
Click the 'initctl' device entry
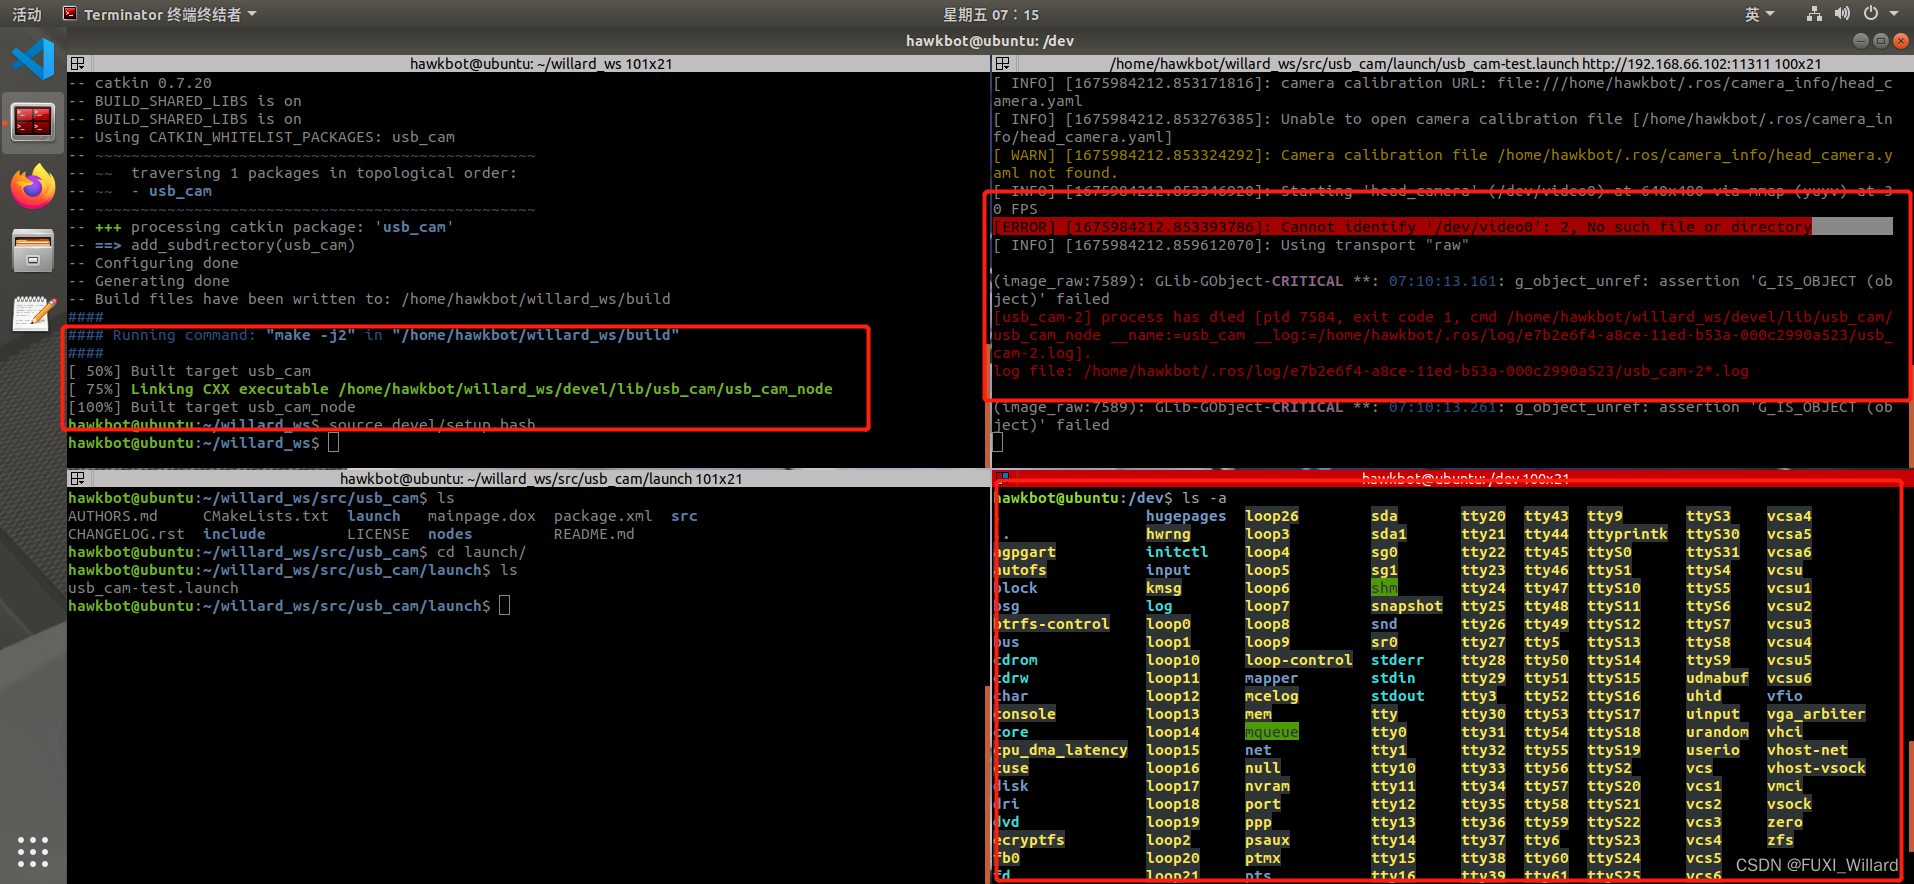(x=1177, y=552)
